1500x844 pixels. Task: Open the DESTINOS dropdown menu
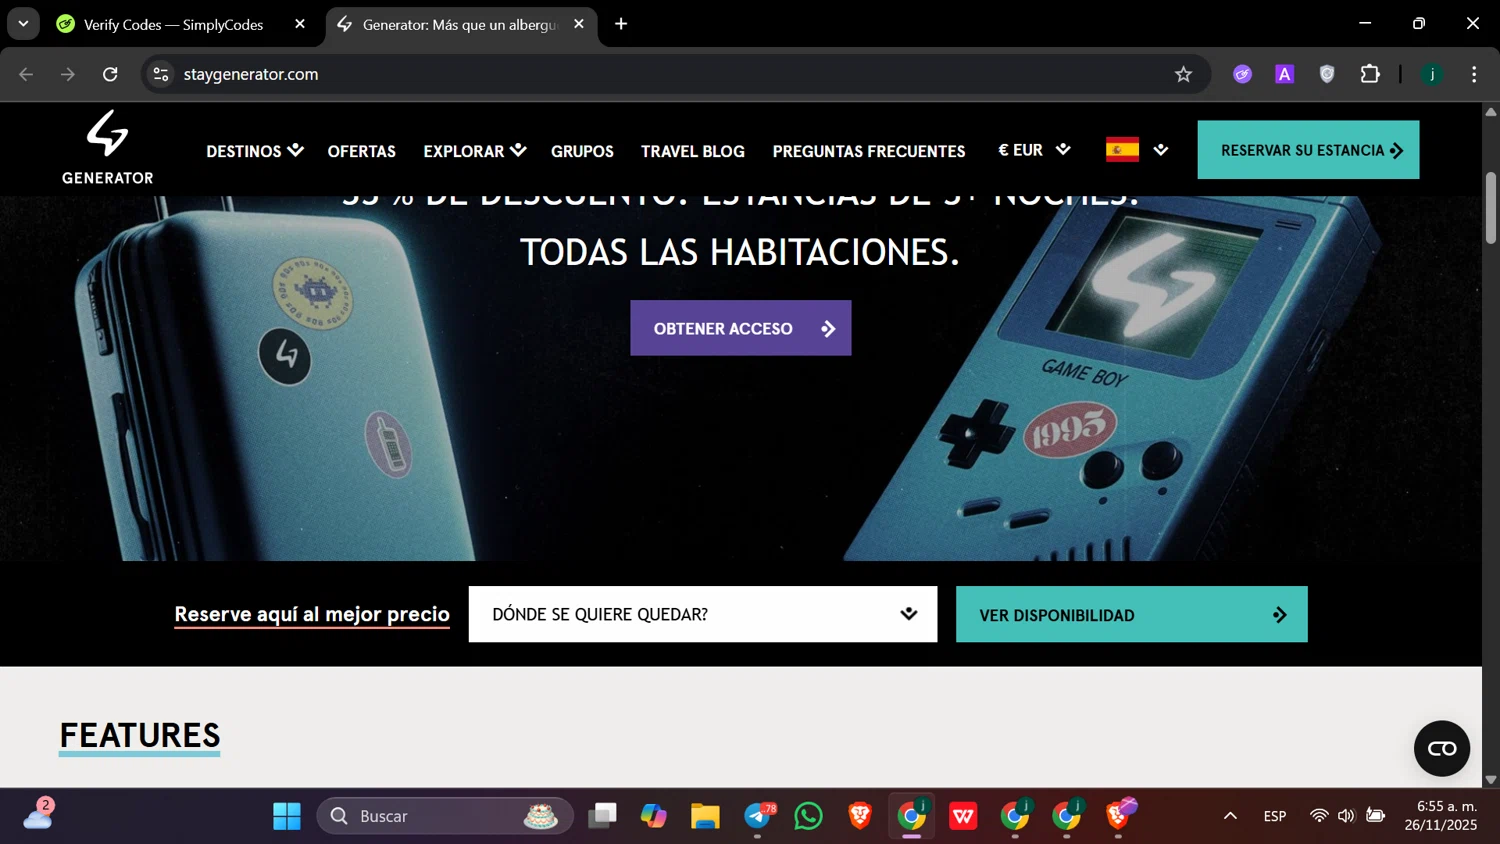(x=255, y=151)
